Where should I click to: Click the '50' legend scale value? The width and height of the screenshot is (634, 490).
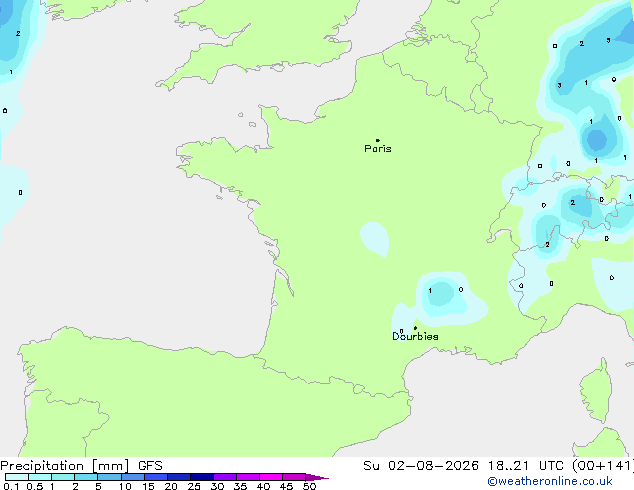click(x=309, y=486)
